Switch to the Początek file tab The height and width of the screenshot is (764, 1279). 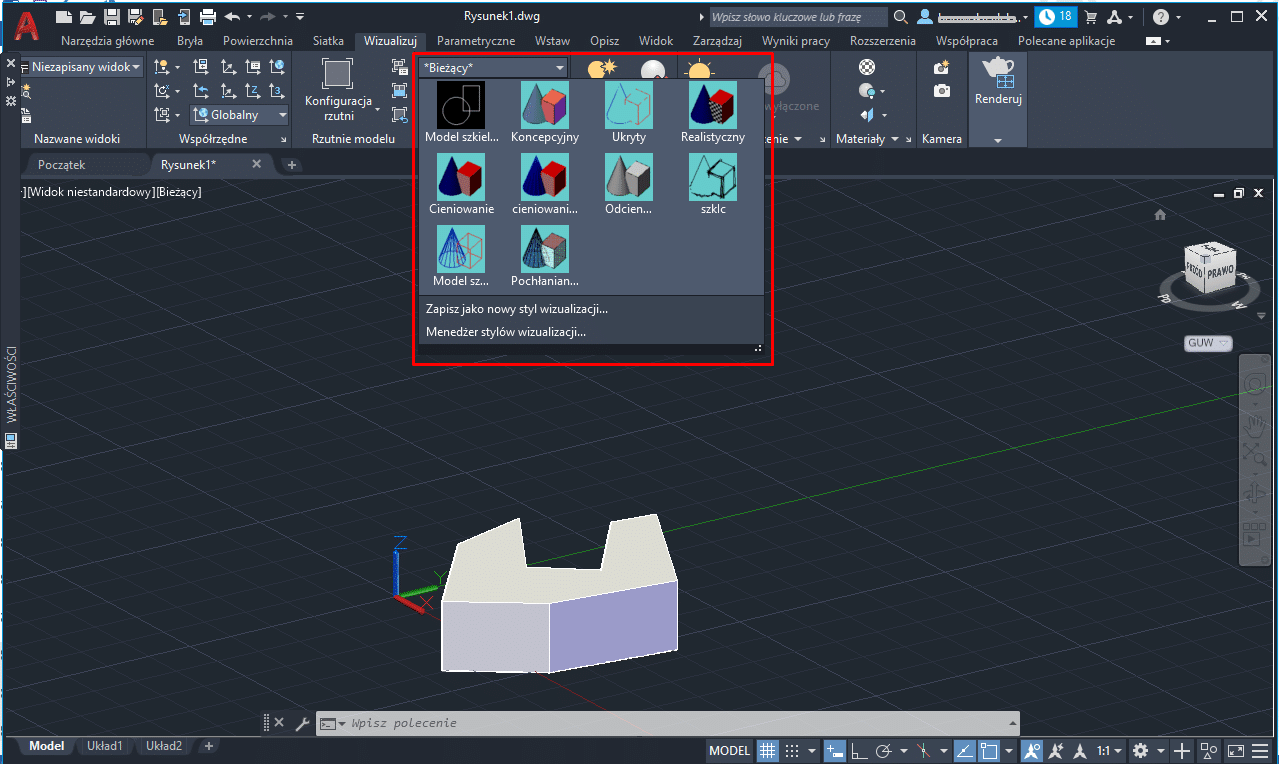(x=62, y=164)
